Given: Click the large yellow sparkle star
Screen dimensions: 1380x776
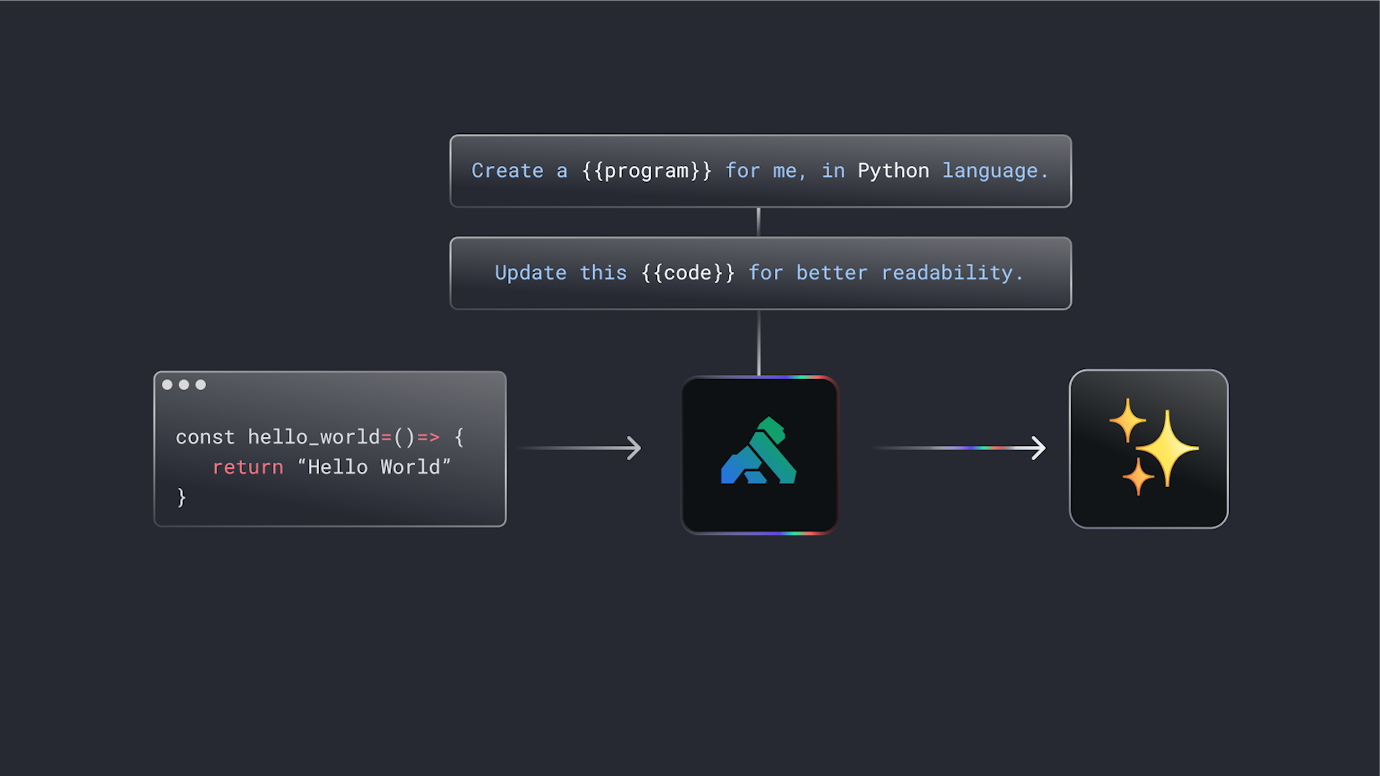Looking at the screenshot, I should [1167, 448].
